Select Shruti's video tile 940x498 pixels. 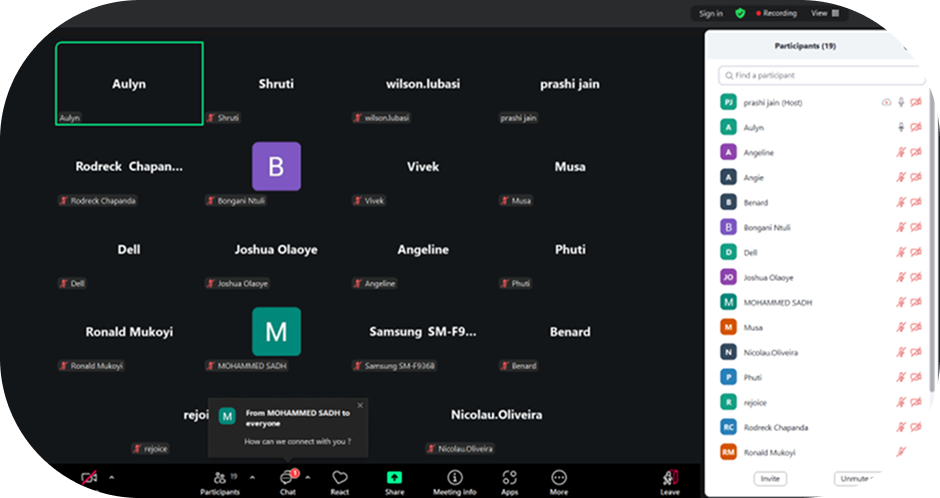coord(276,83)
